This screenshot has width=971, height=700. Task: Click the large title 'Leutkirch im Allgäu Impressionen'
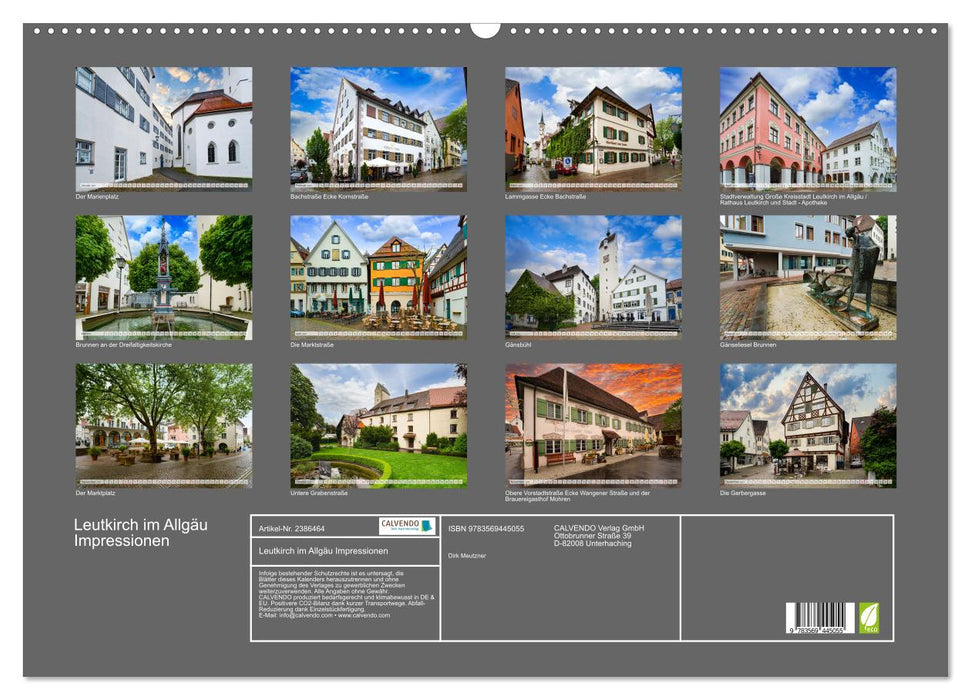141,533
